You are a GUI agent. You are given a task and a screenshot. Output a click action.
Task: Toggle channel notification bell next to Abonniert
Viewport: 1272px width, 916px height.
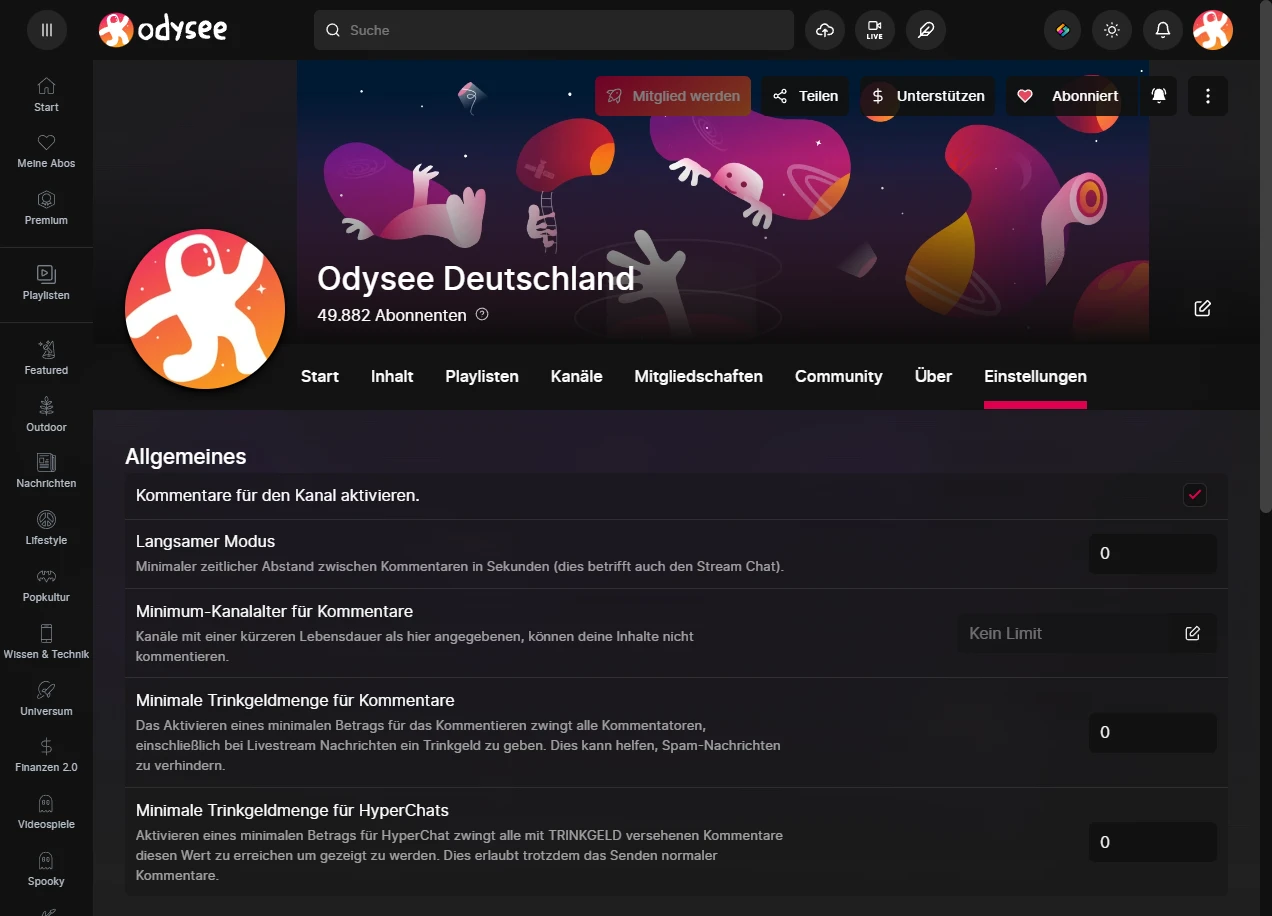pyautogui.click(x=1158, y=96)
